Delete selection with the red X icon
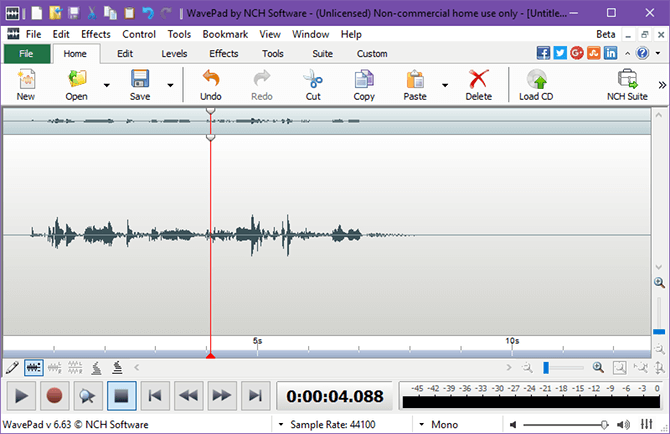 tap(478, 79)
